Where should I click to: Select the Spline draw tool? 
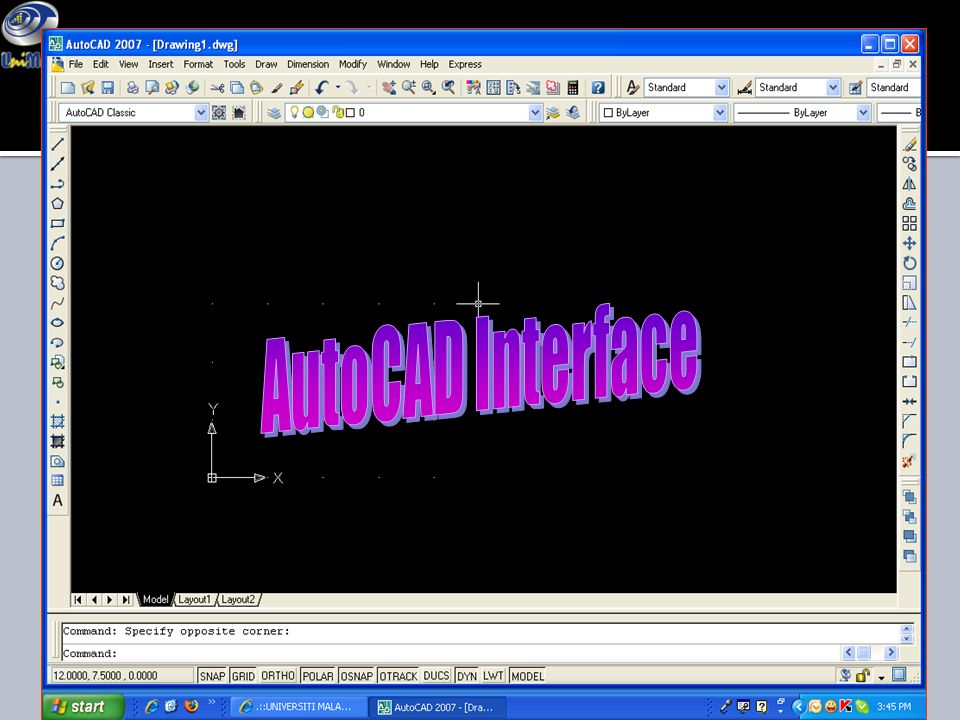pyautogui.click(x=58, y=303)
